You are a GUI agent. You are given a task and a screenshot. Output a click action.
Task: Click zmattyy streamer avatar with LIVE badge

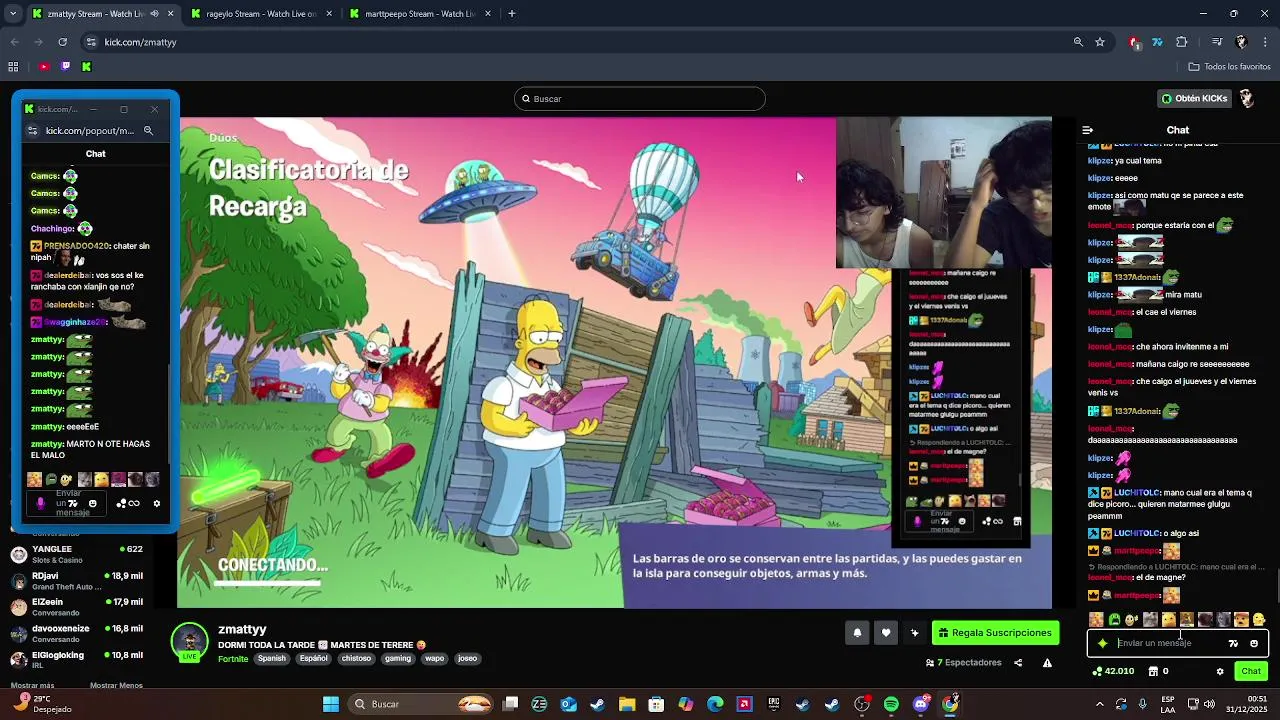pos(189,642)
